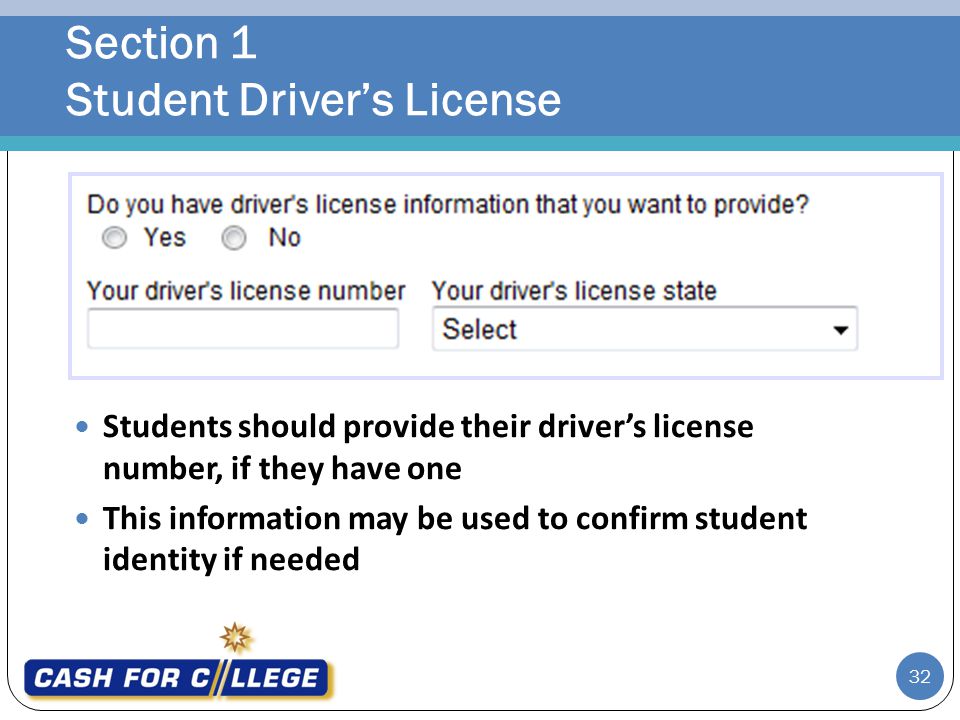The width and height of the screenshot is (960, 720).
Task: Click the dropdown arrow beside Select
Action: (841, 331)
